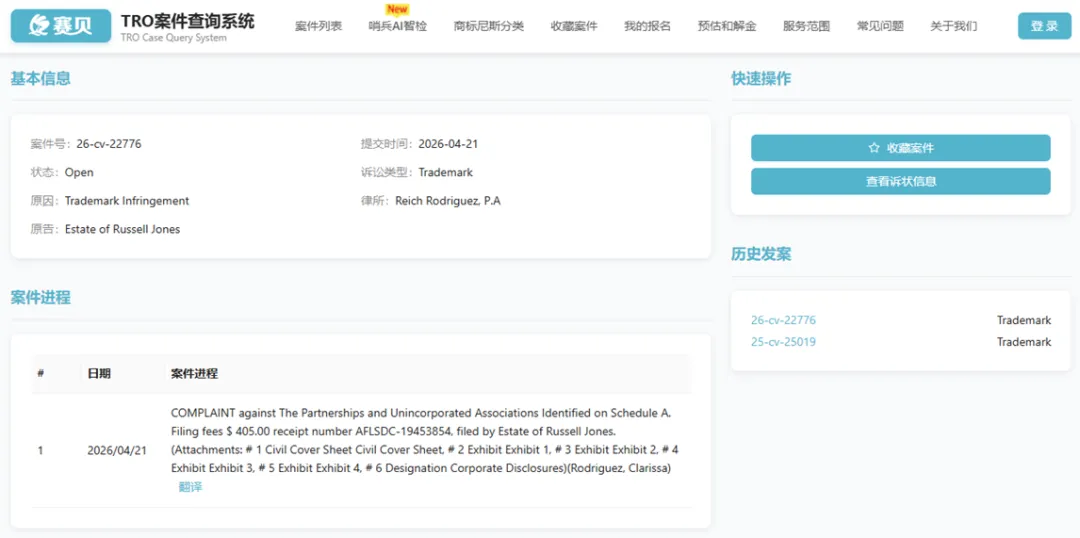Click the TRO案件查询系统 title text
Viewport: 1080px width, 538px height.
187,21
